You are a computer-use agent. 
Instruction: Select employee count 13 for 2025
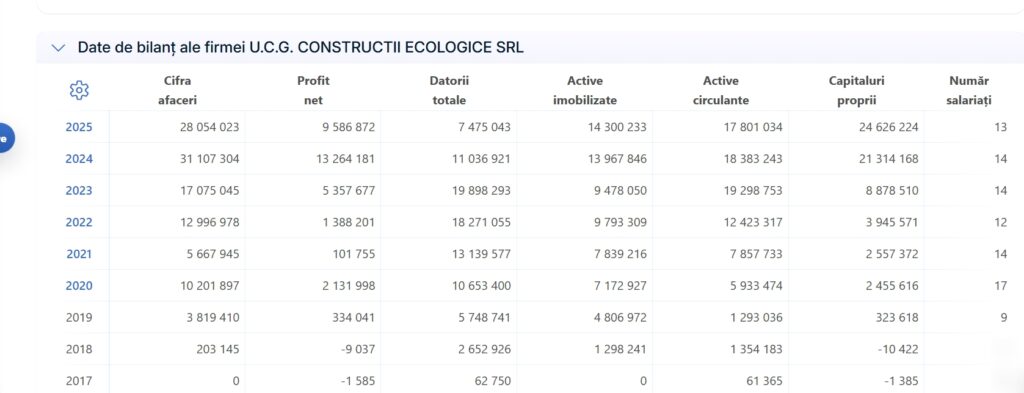(x=1001, y=127)
